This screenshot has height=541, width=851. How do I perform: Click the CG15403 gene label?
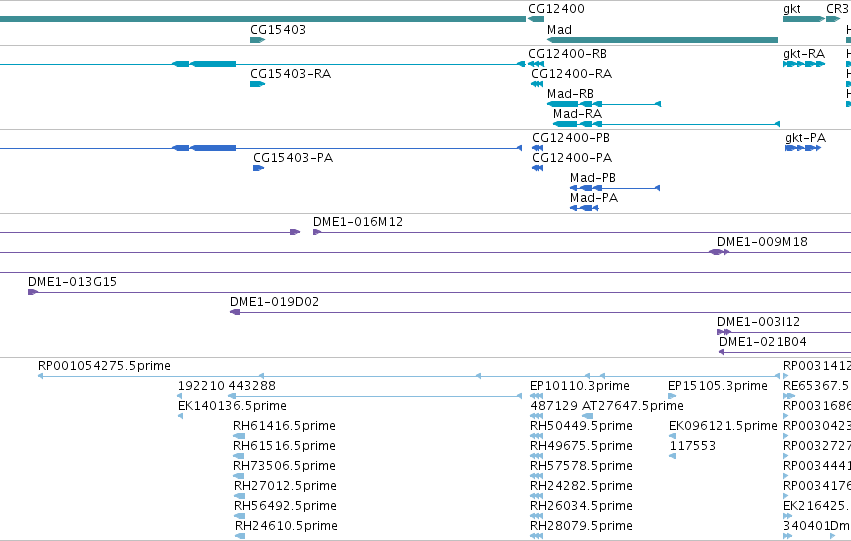pos(278,30)
